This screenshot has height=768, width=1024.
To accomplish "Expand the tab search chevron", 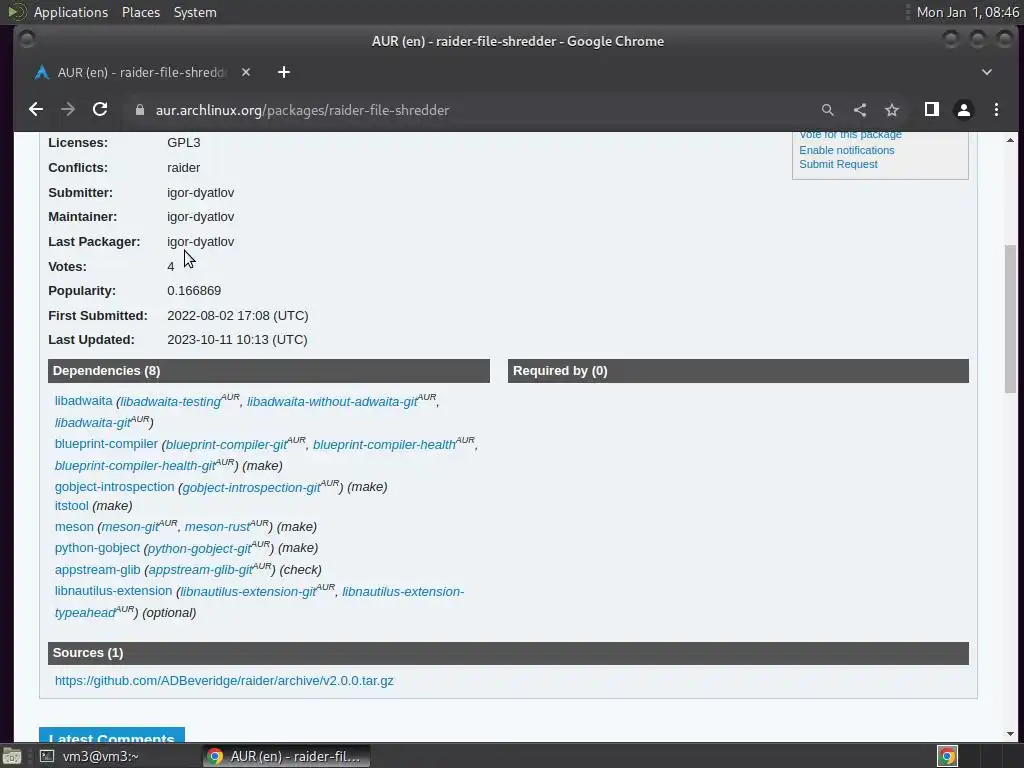I will pos(987,72).
